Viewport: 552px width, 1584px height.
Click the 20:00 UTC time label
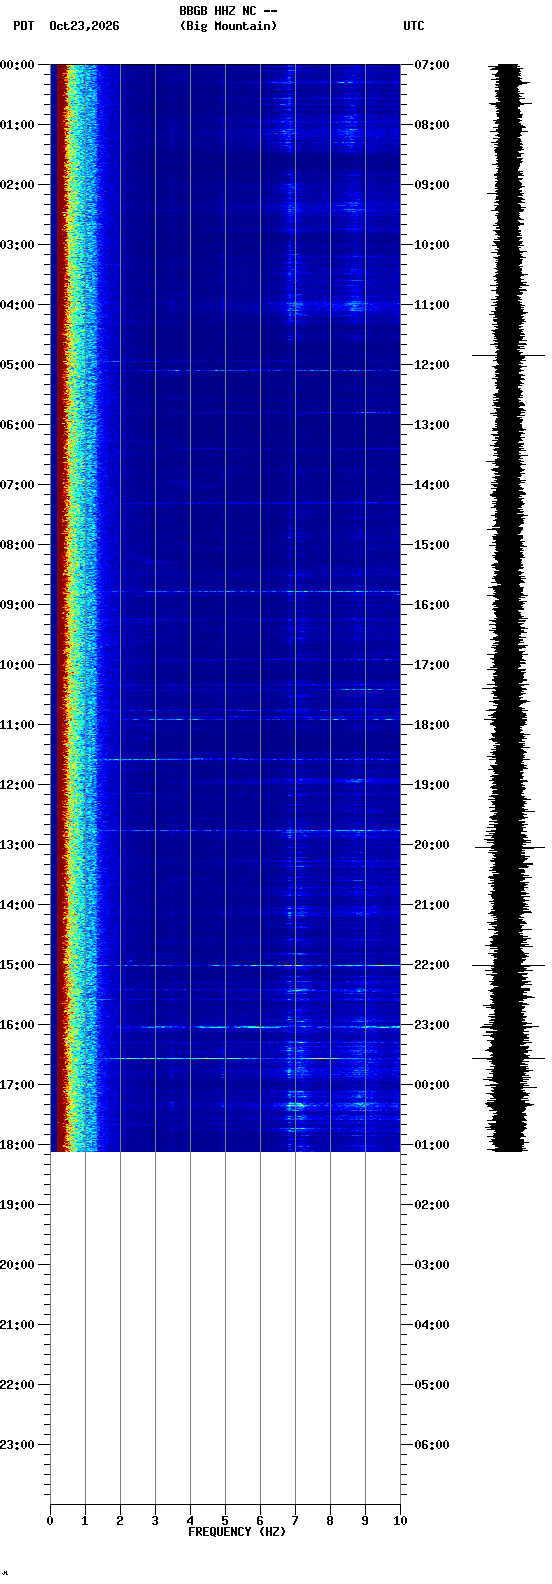[x=432, y=845]
